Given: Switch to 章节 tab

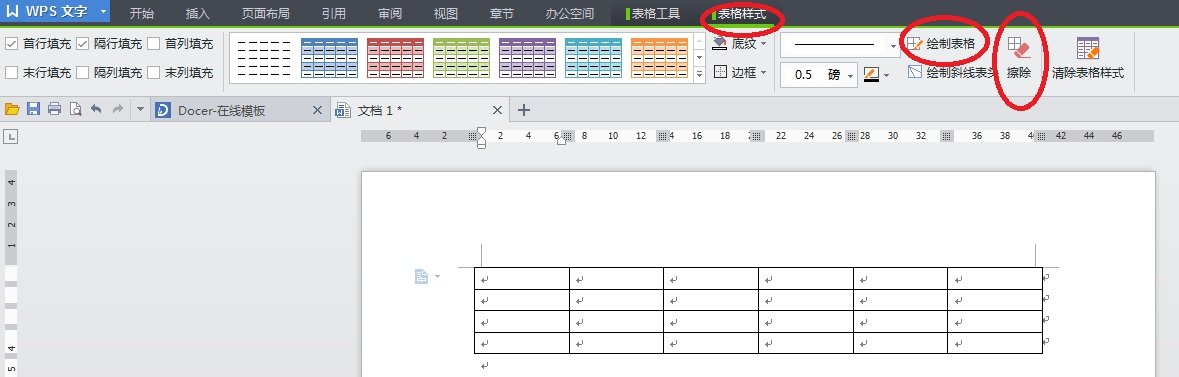Looking at the screenshot, I should click(x=502, y=13).
